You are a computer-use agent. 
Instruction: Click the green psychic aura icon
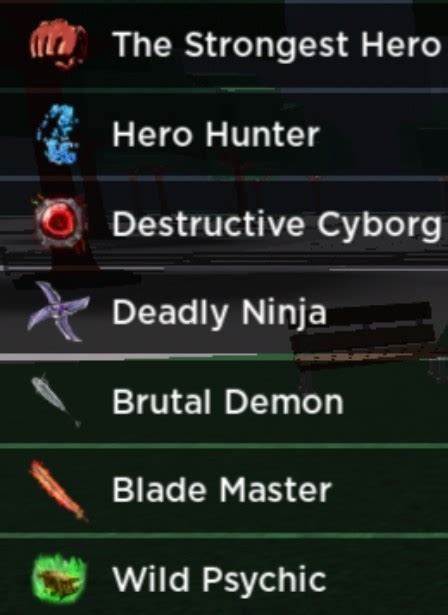[x=58, y=579]
